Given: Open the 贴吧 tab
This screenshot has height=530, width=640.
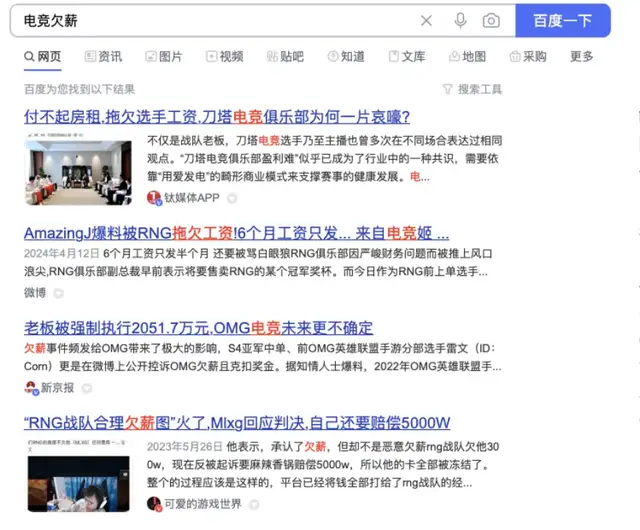Looking at the screenshot, I should pyautogui.click(x=285, y=56).
